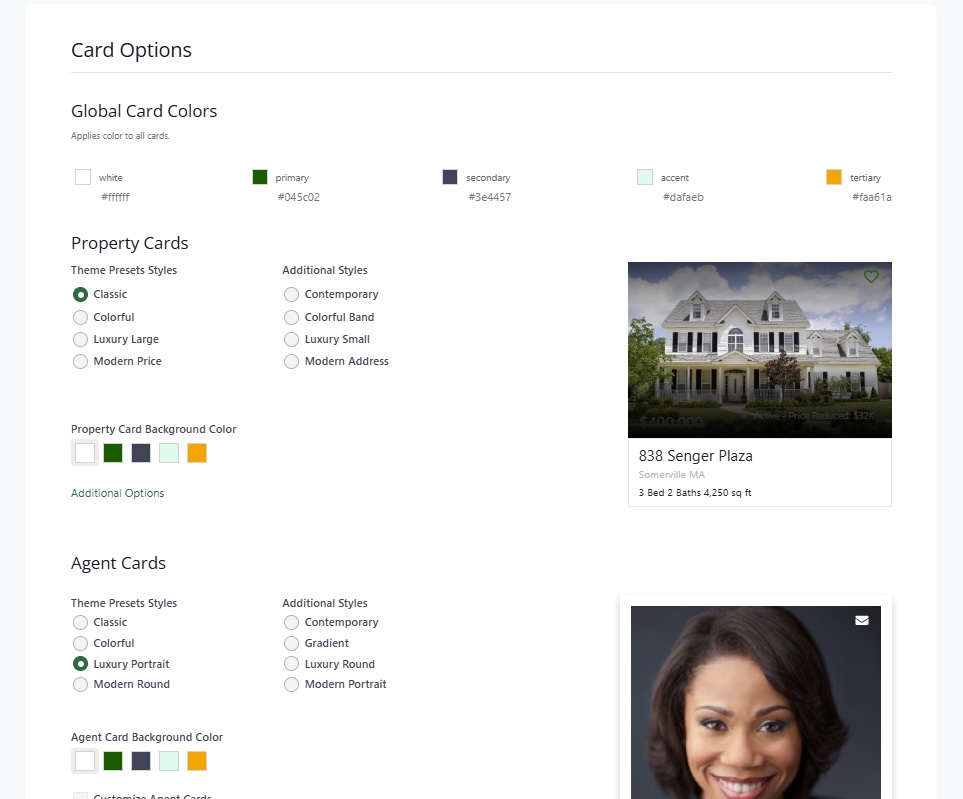Click the white global card color swatch

pos(83,176)
